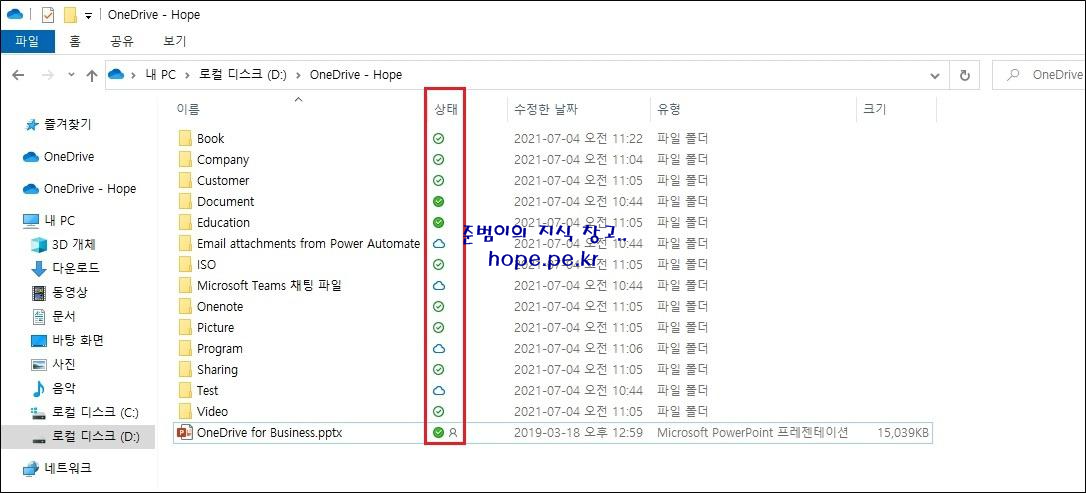Click the search magnifier icon
The width and height of the screenshot is (1086, 493).
tap(1014, 75)
